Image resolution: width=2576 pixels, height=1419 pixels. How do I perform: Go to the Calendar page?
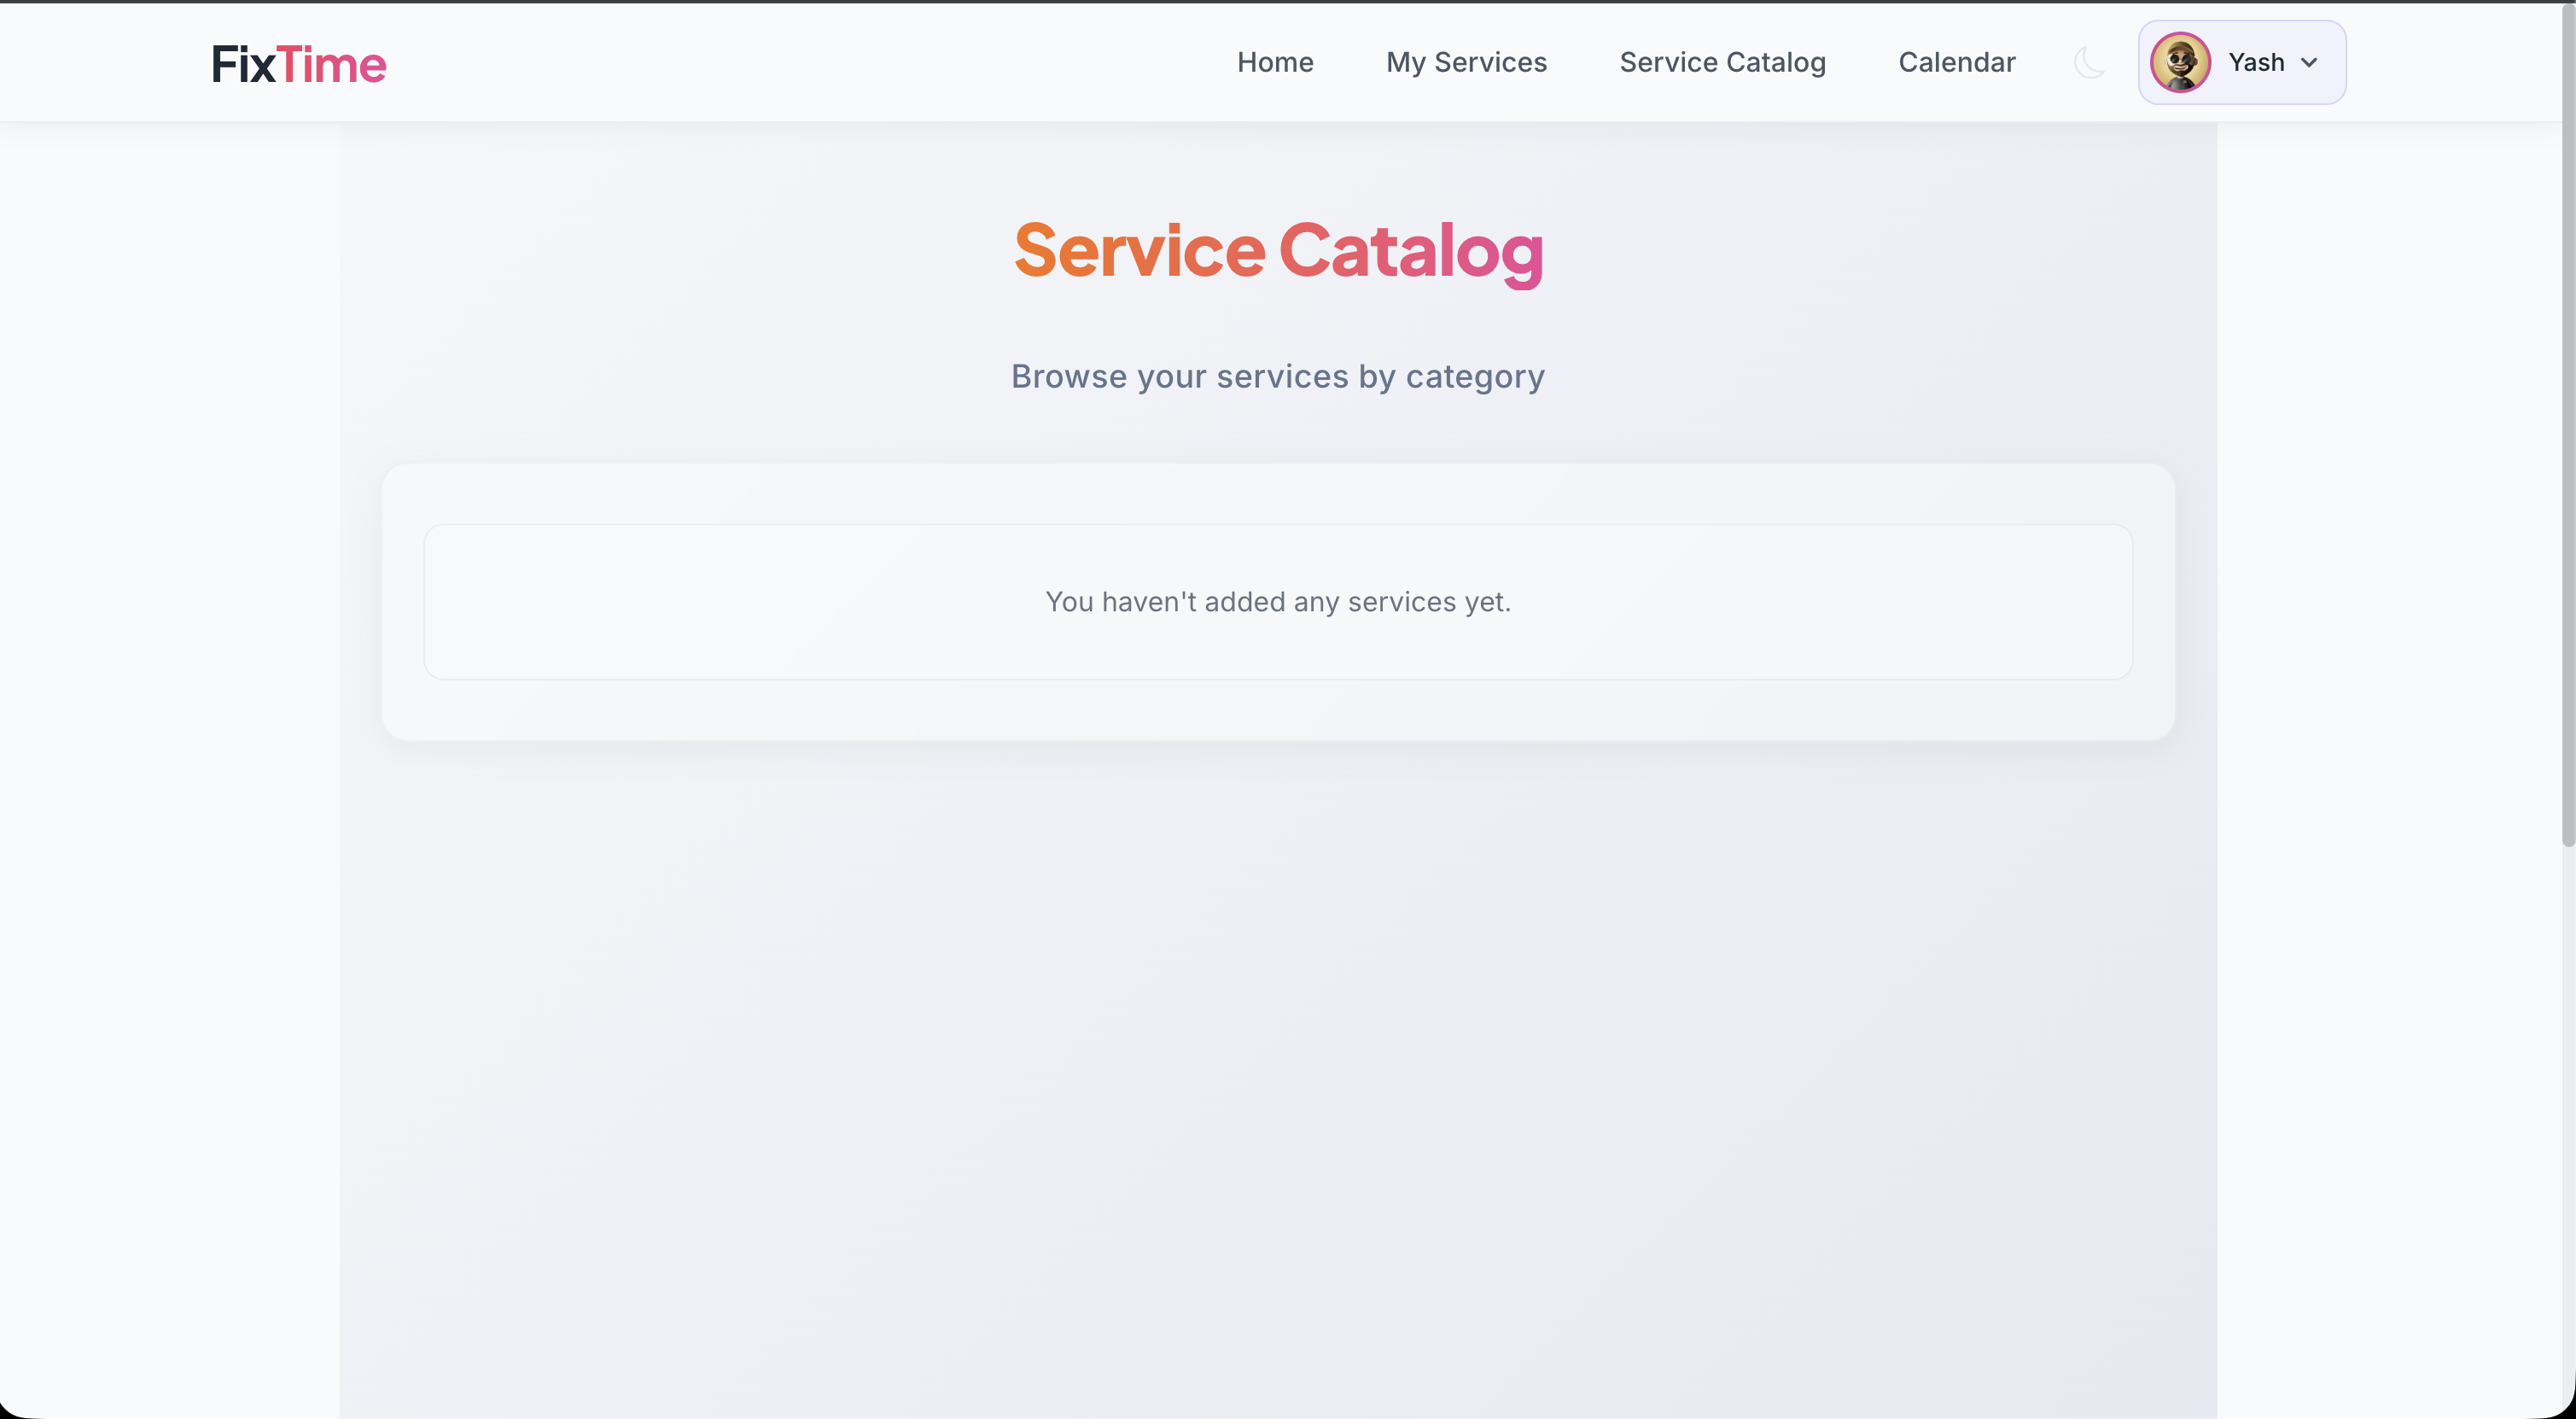click(1957, 62)
